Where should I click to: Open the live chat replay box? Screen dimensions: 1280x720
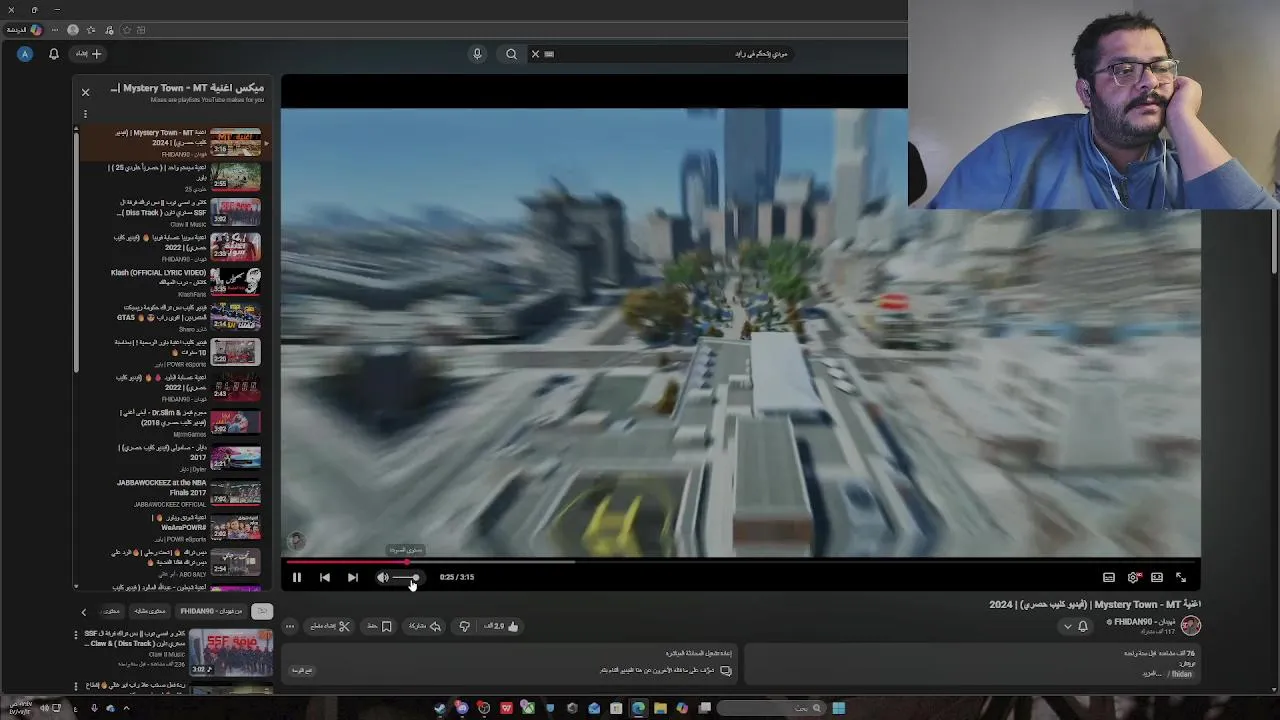(510, 662)
